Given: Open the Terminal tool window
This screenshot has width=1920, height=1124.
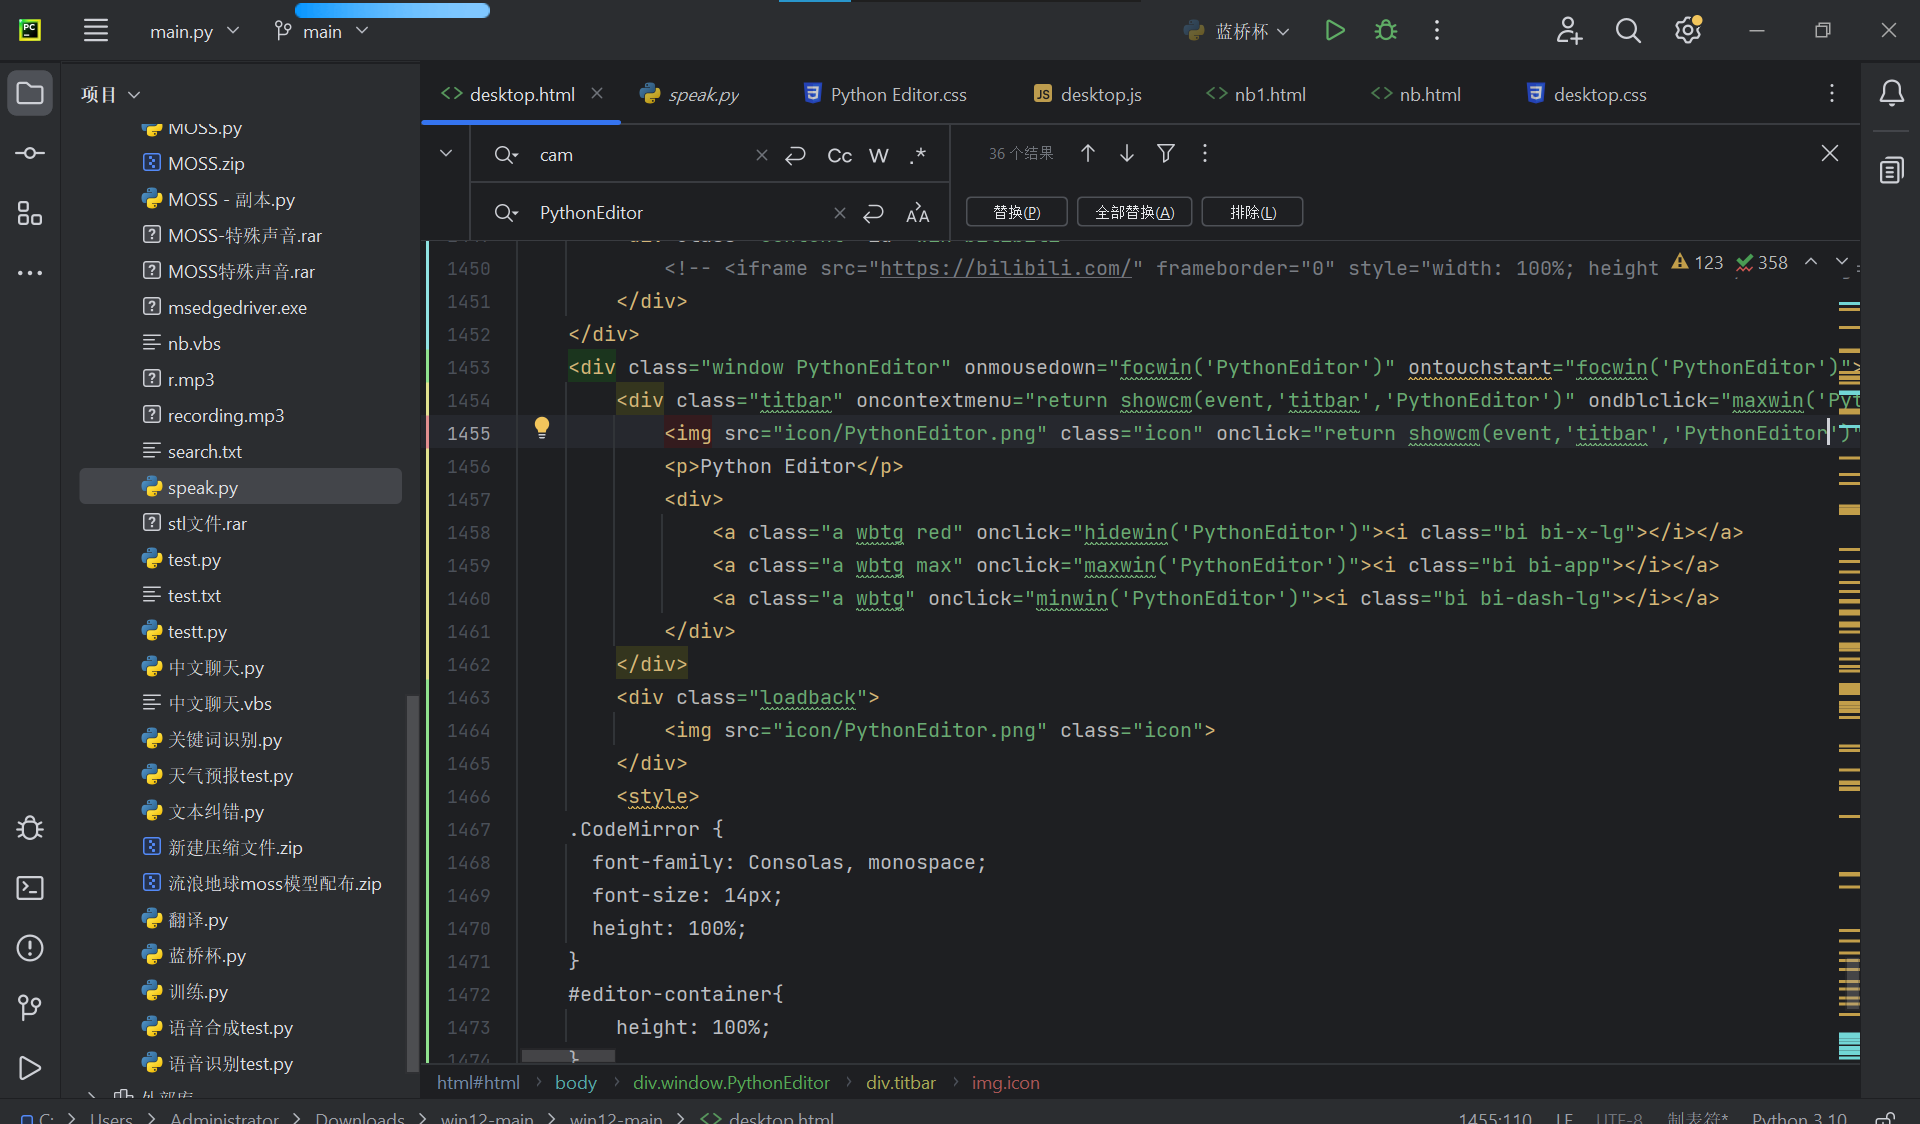Looking at the screenshot, I should [x=30, y=888].
